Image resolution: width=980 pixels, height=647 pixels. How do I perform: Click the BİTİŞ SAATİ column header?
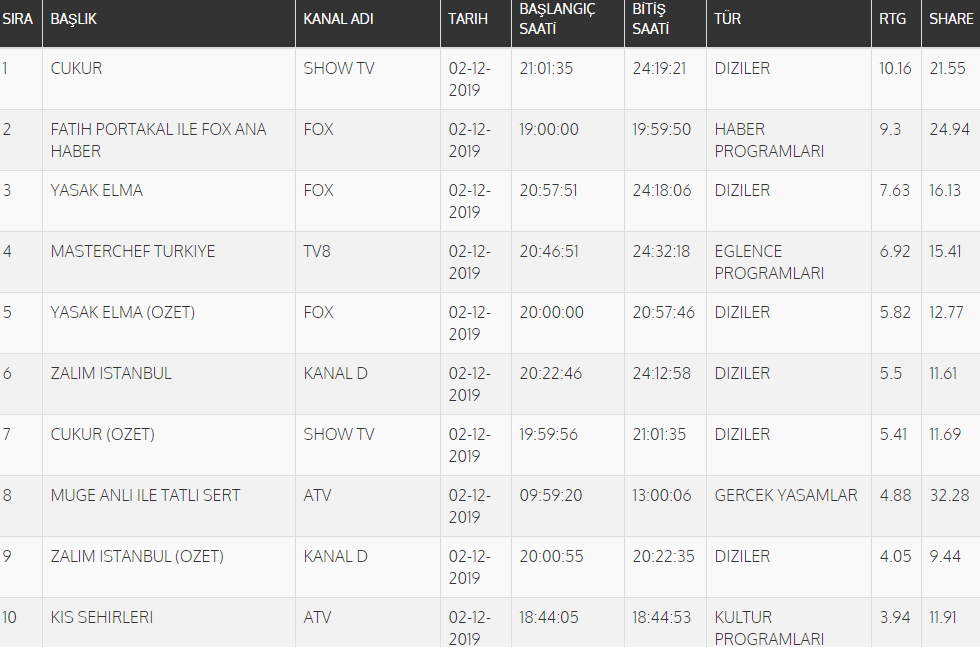point(650,19)
